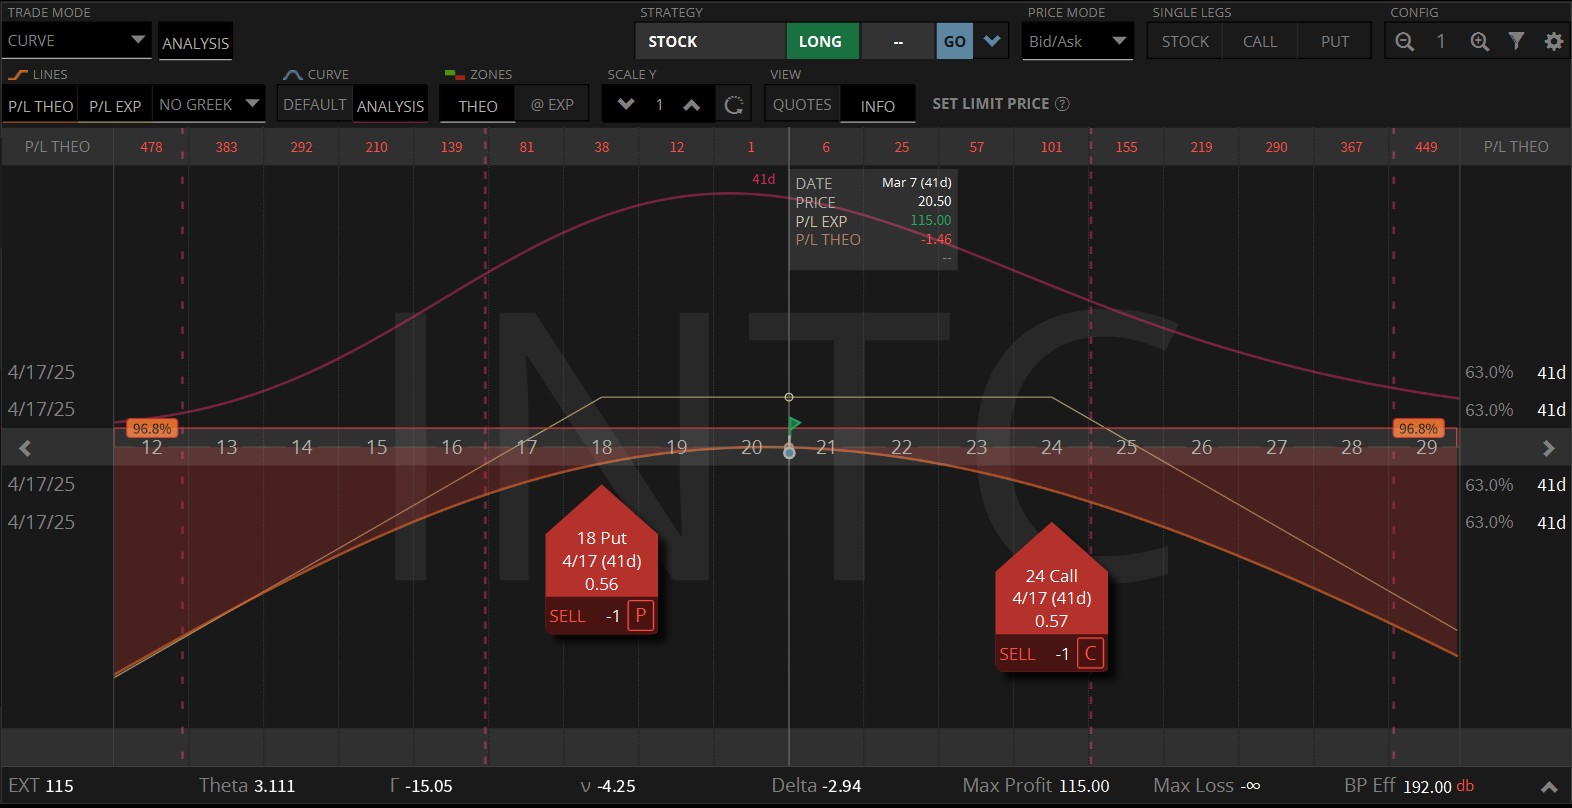Click the STOCK strategy button
The height and width of the screenshot is (808, 1572).
(711, 41)
